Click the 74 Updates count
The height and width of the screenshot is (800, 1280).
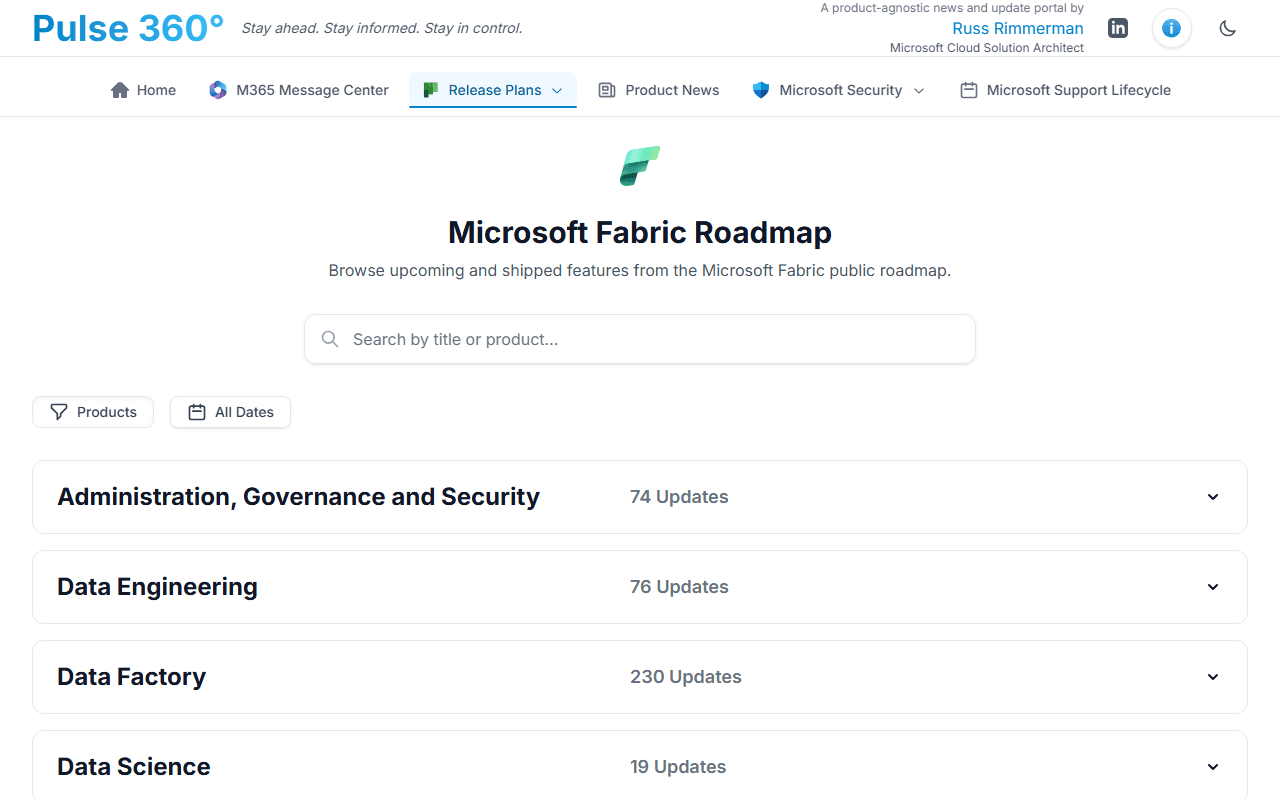679,497
